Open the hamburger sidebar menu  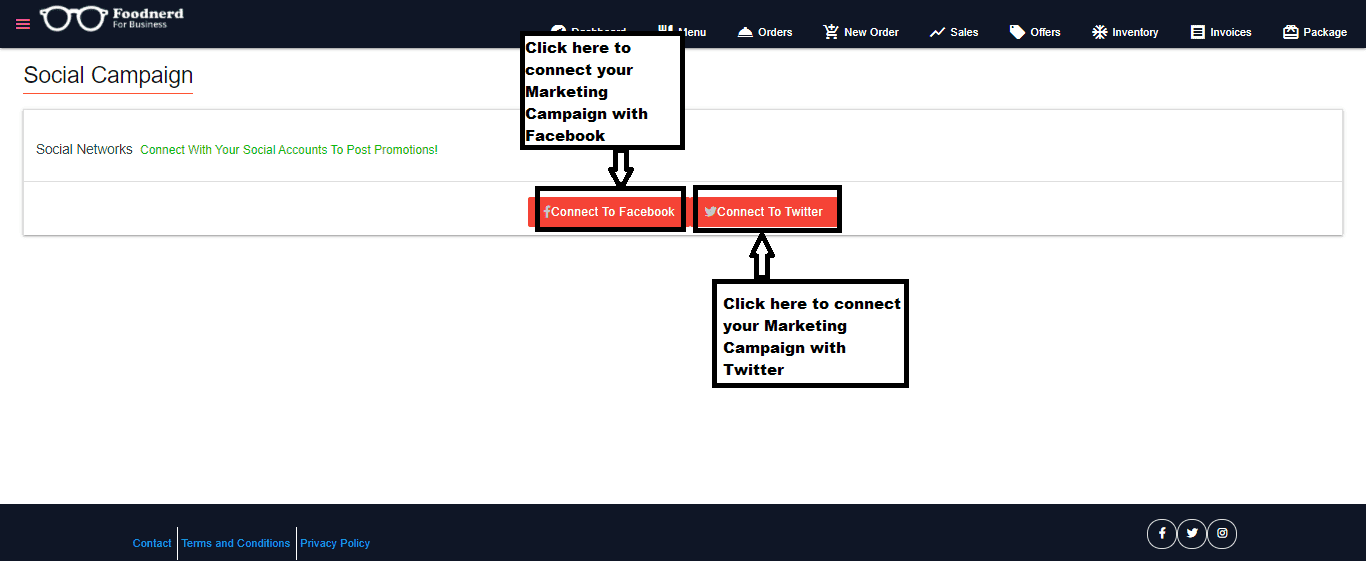23,24
